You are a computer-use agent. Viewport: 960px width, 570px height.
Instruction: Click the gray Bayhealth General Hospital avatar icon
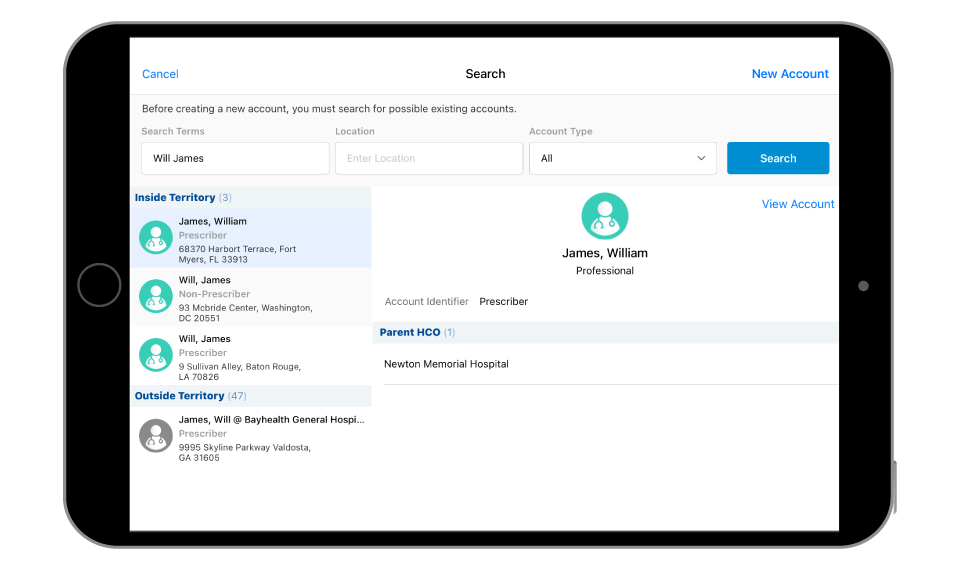pyautogui.click(x=155, y=436)
